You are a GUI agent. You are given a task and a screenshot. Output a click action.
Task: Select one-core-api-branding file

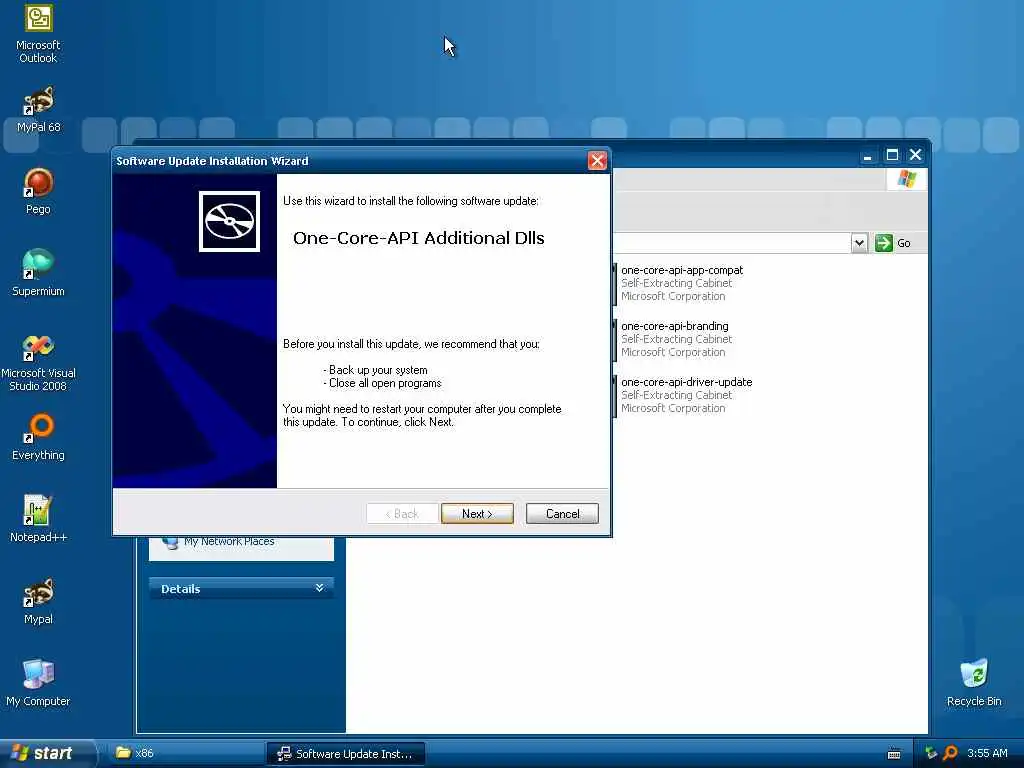click(675, 339)
